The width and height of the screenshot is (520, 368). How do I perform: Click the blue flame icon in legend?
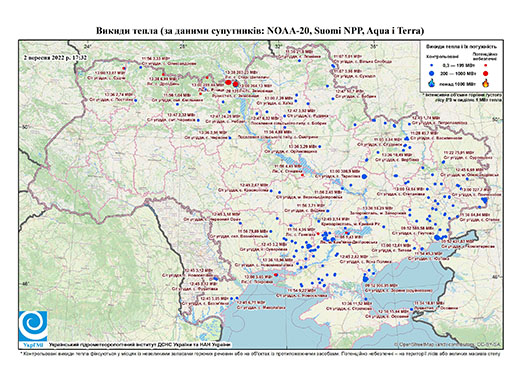tap(432, 83)
